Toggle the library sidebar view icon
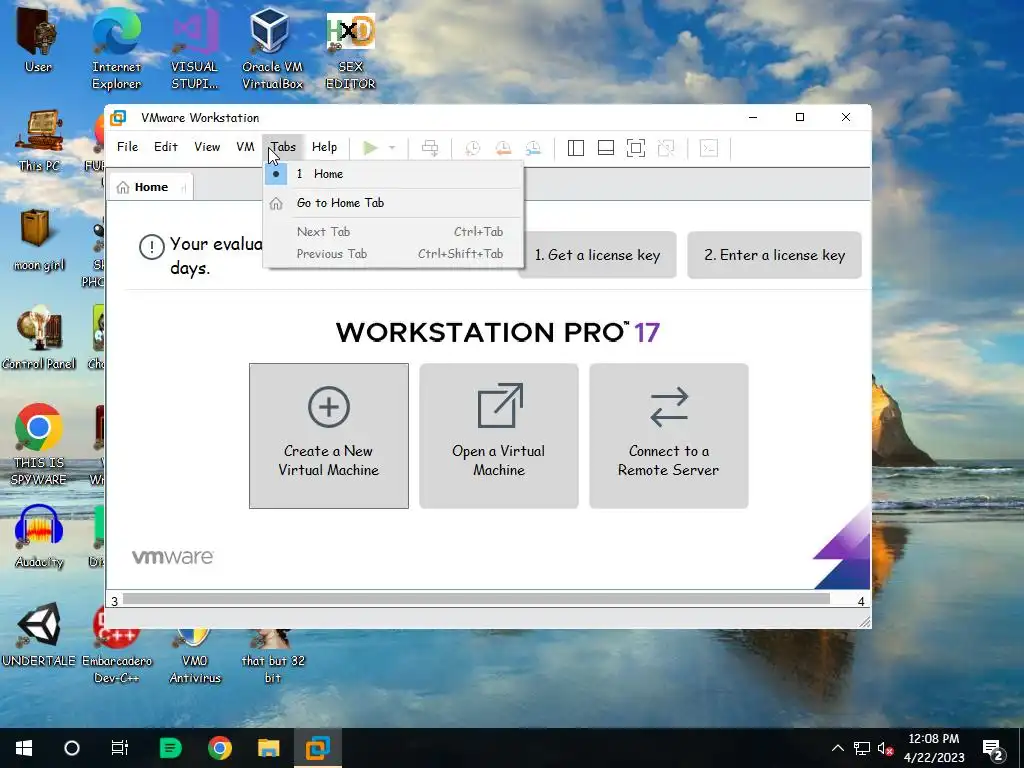The height and width of the screenshot is (768, 1024). tap(575, 148)
